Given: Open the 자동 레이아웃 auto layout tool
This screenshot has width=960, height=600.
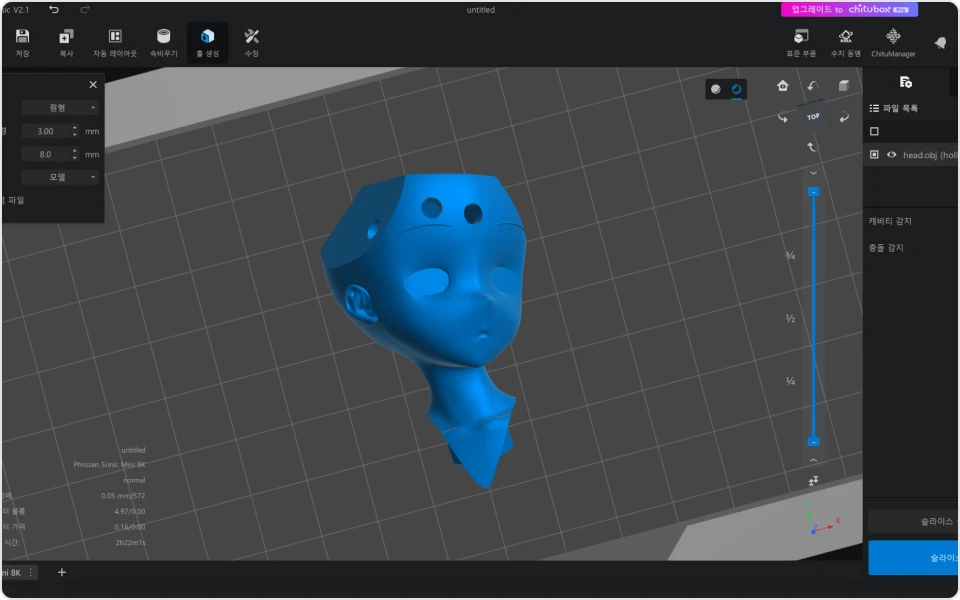Looking at the screenshot, I should tap(114, 42).
